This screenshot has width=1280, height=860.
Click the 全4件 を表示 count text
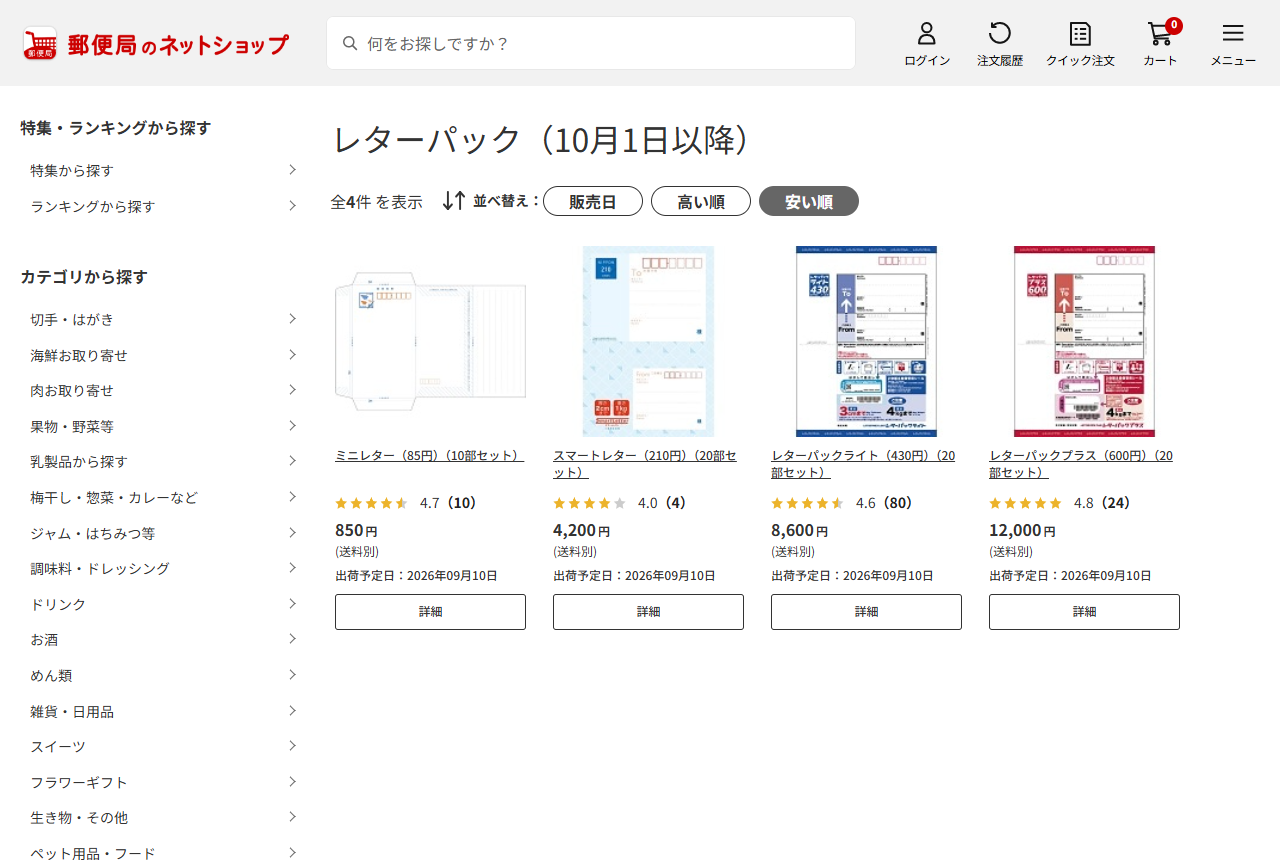(376, 201)
